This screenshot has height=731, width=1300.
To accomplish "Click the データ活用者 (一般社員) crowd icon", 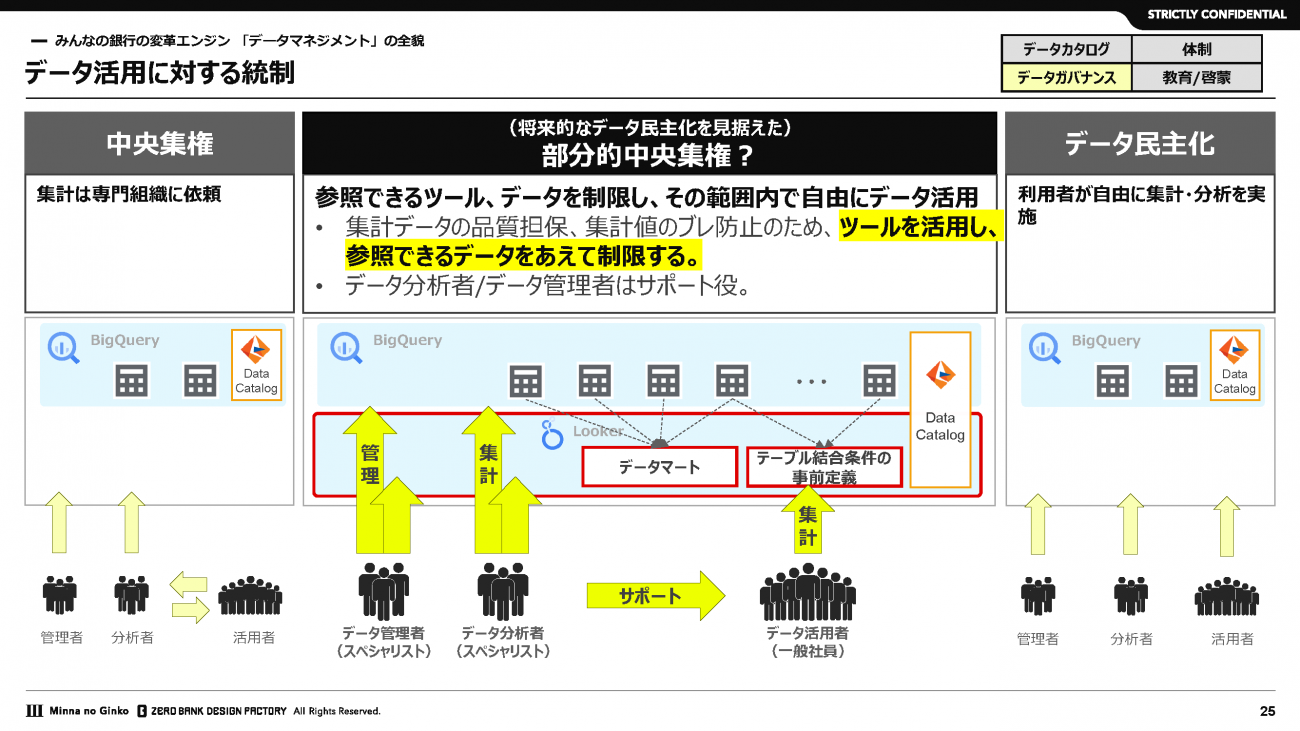I will point(807,592).
